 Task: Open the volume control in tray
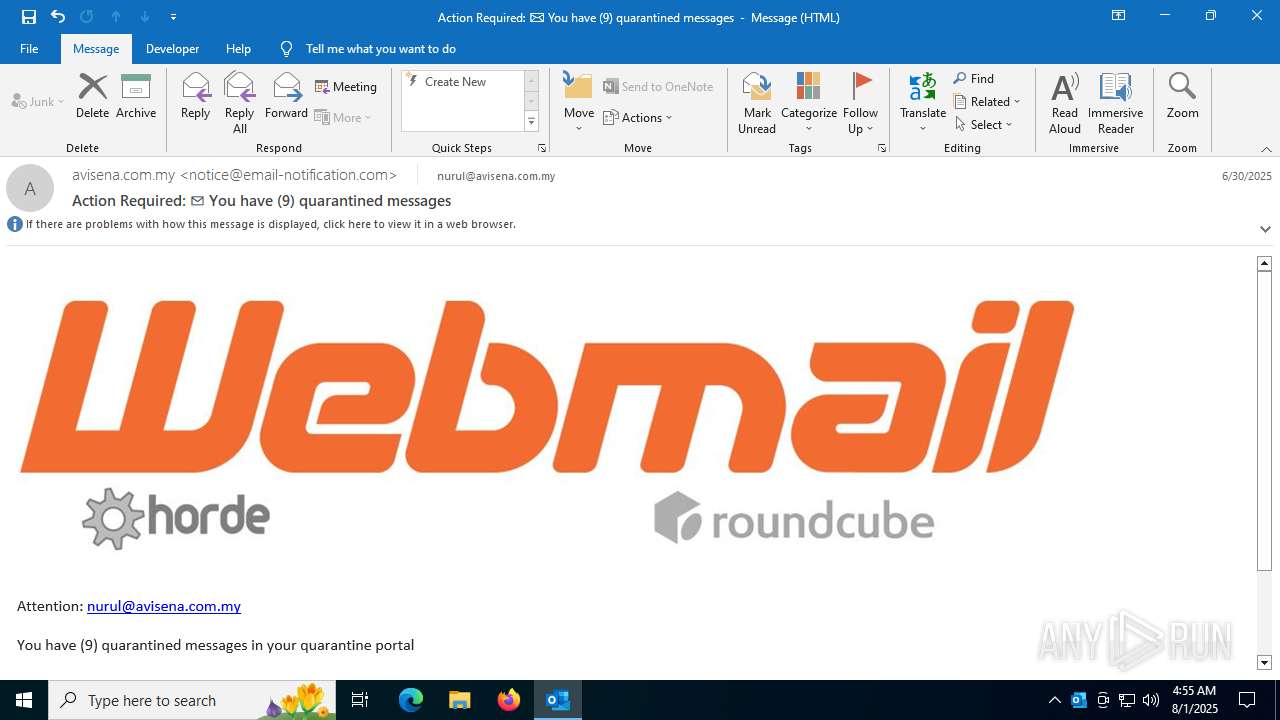pos(1151,700)
